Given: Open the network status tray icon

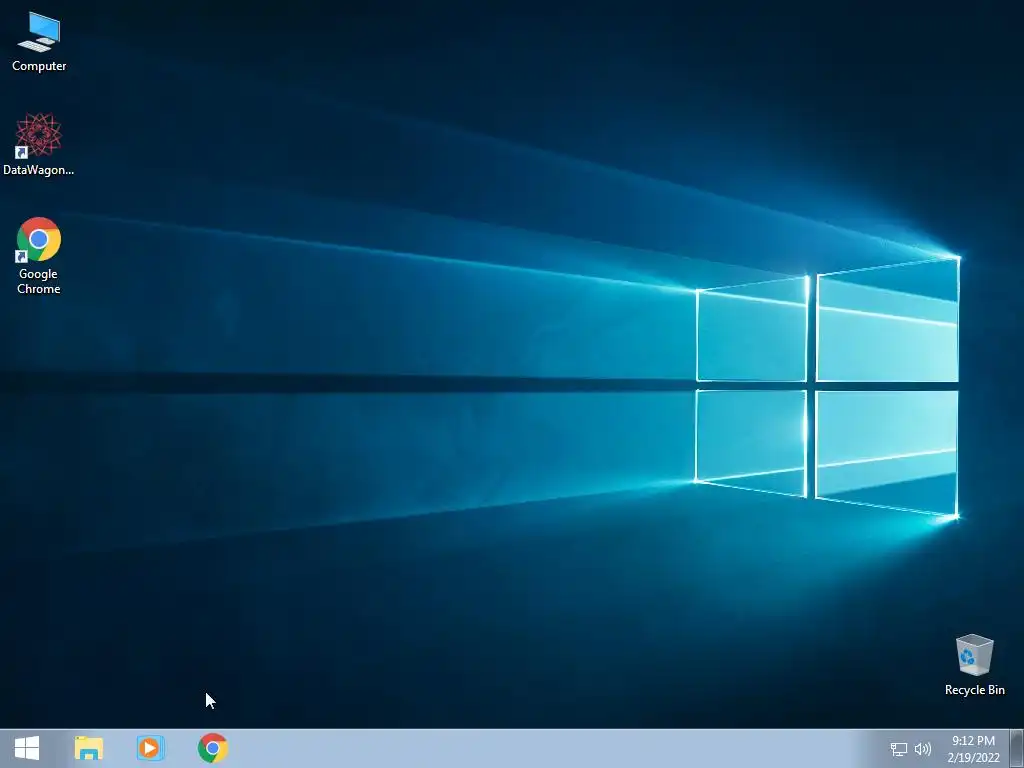Looking at the screenshot, I should (x=899, y=749).
